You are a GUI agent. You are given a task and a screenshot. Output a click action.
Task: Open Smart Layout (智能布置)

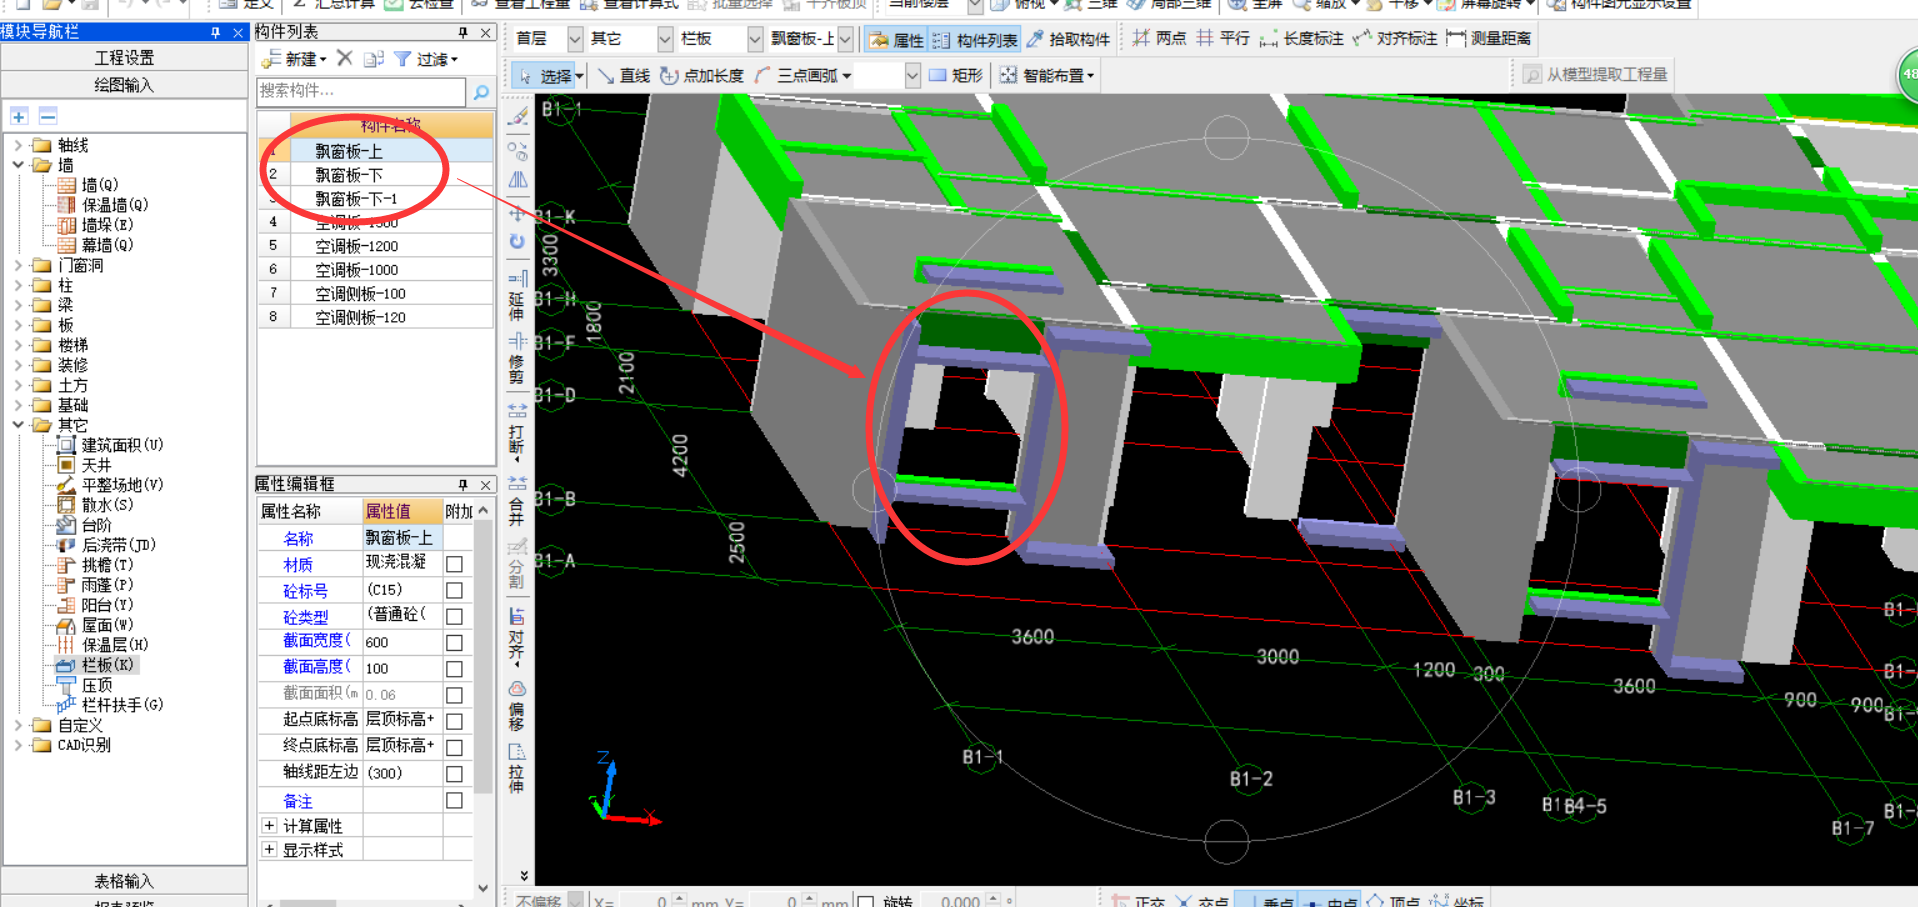1047,75
